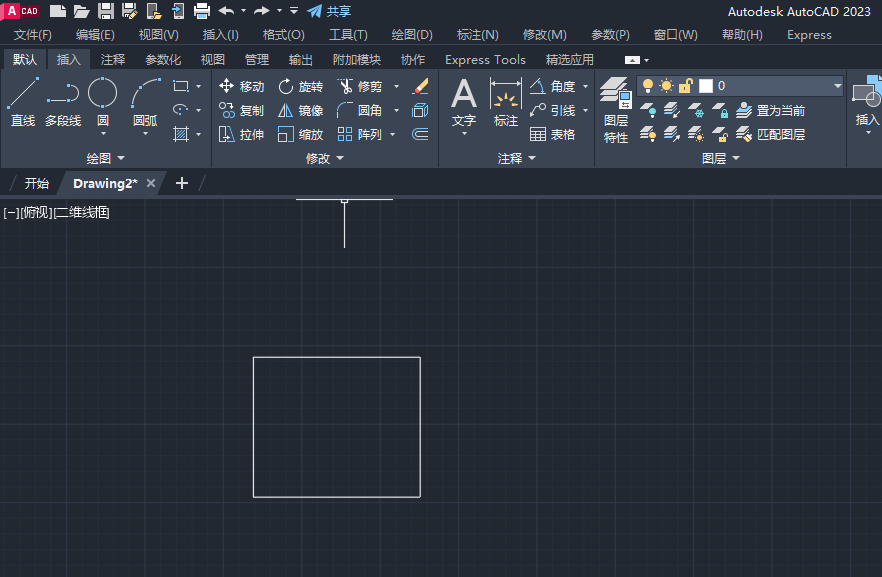
Task: Open 图层特性 layer properties manager
Action: 616,112
